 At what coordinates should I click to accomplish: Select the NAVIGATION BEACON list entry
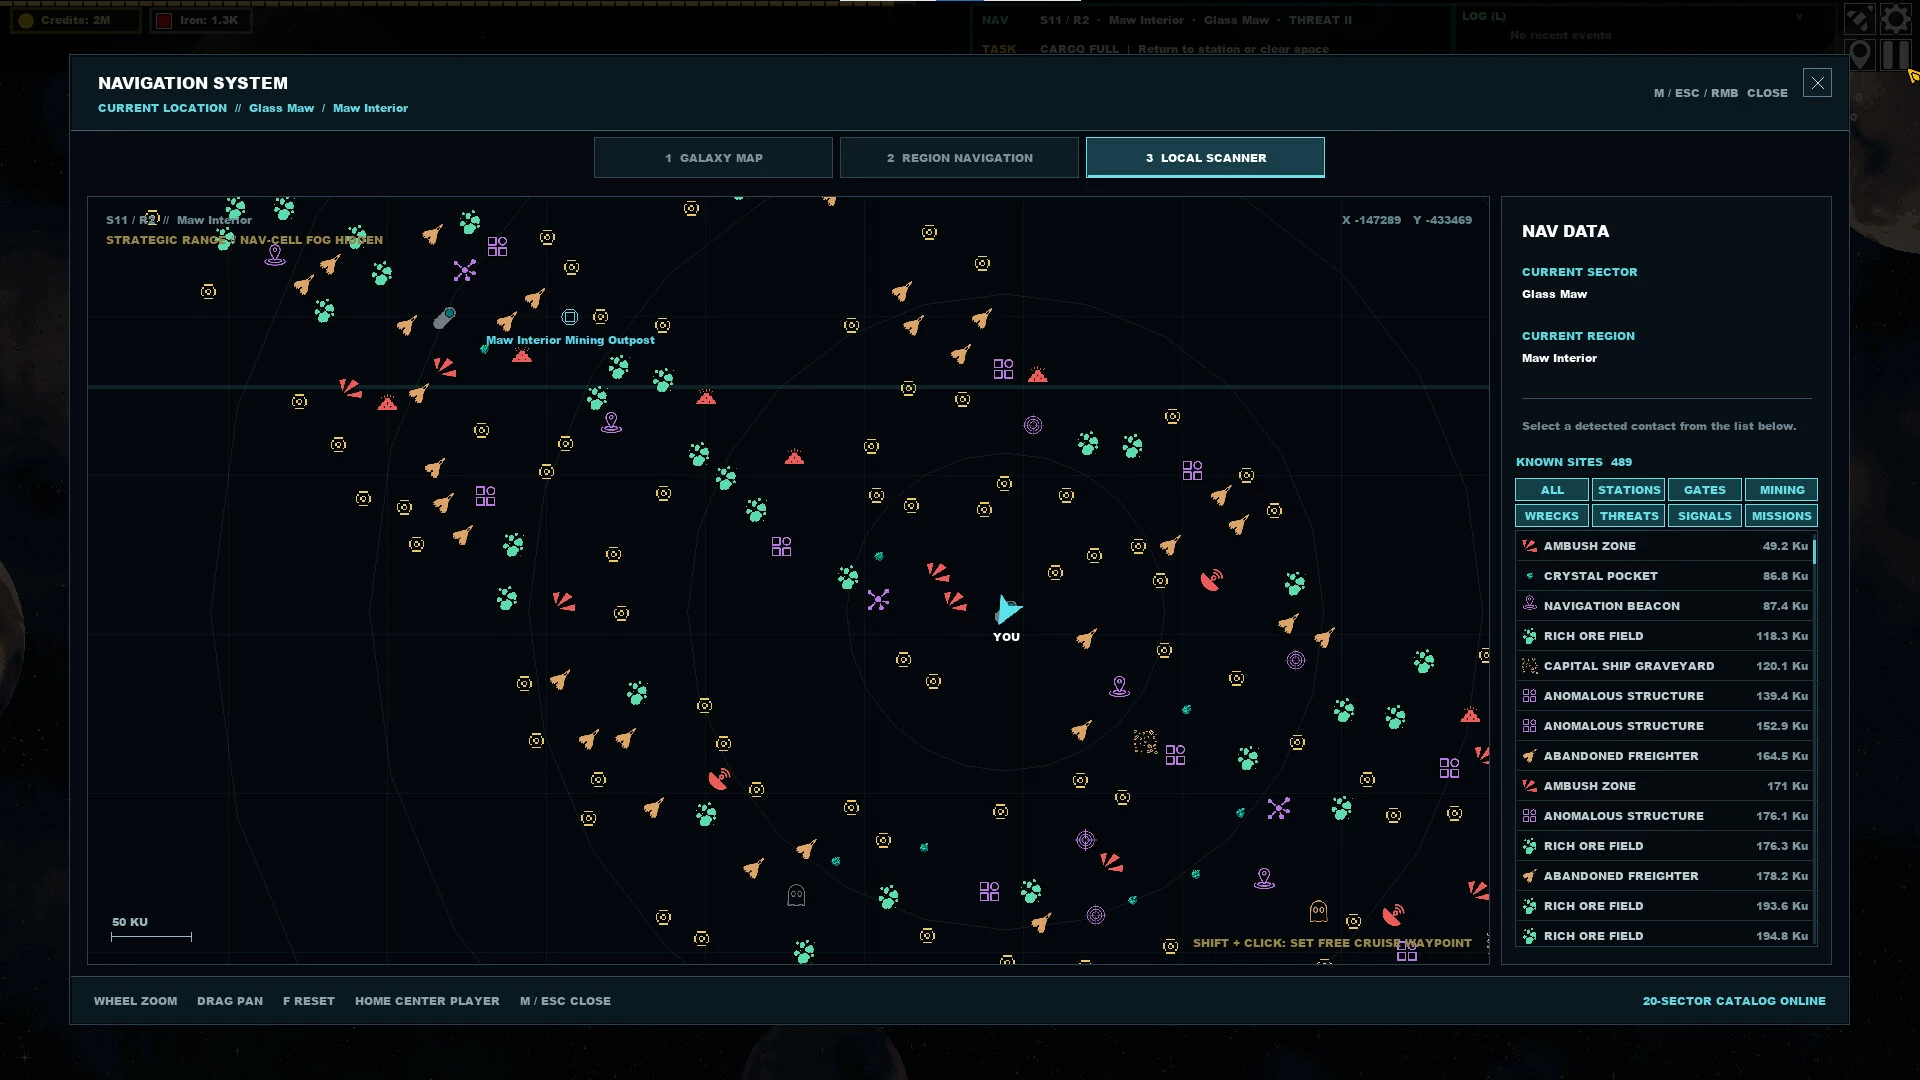pyautogui.click(x=1666, y=606)
